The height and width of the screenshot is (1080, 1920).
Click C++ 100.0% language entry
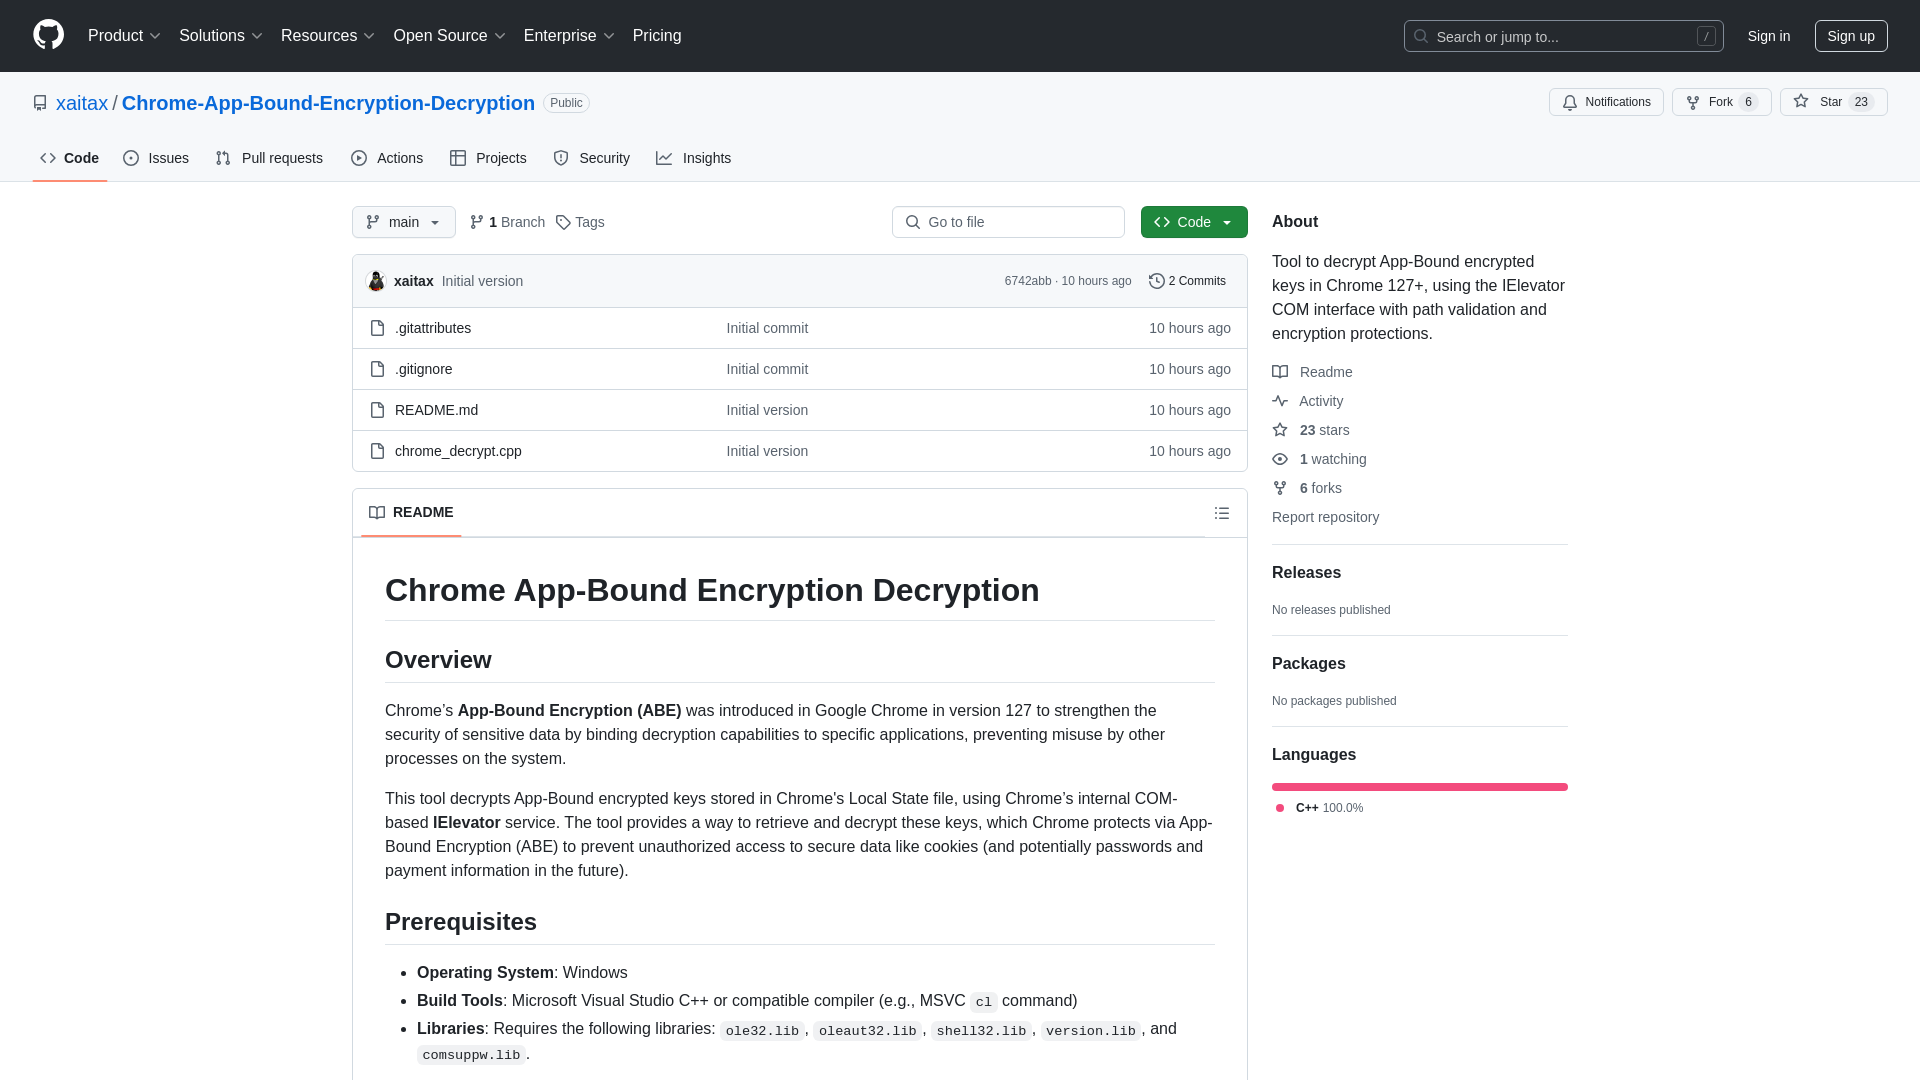coord(1320,808)
